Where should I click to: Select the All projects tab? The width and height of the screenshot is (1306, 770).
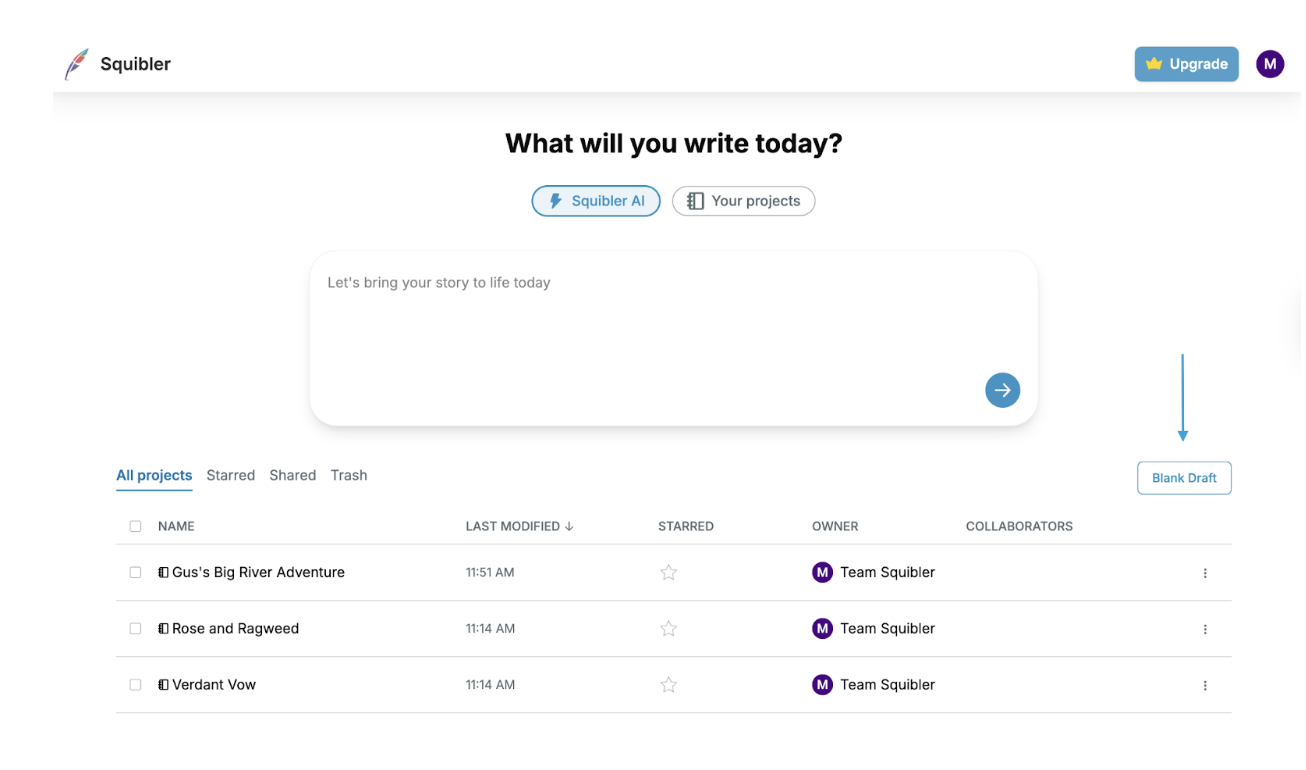coord(154,475)
